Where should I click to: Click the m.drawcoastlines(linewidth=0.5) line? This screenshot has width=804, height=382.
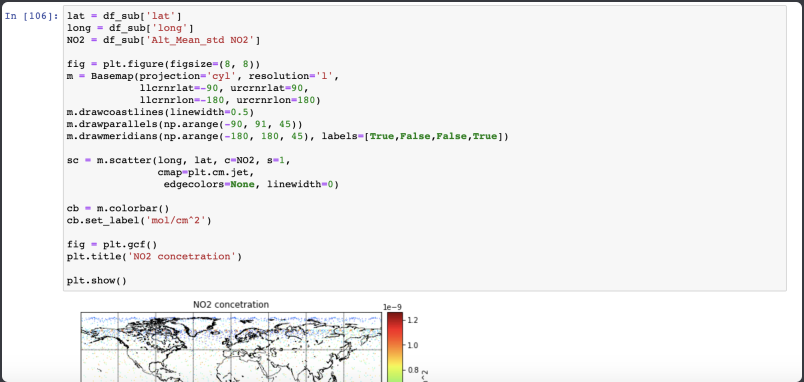click(x=160, y=112)
